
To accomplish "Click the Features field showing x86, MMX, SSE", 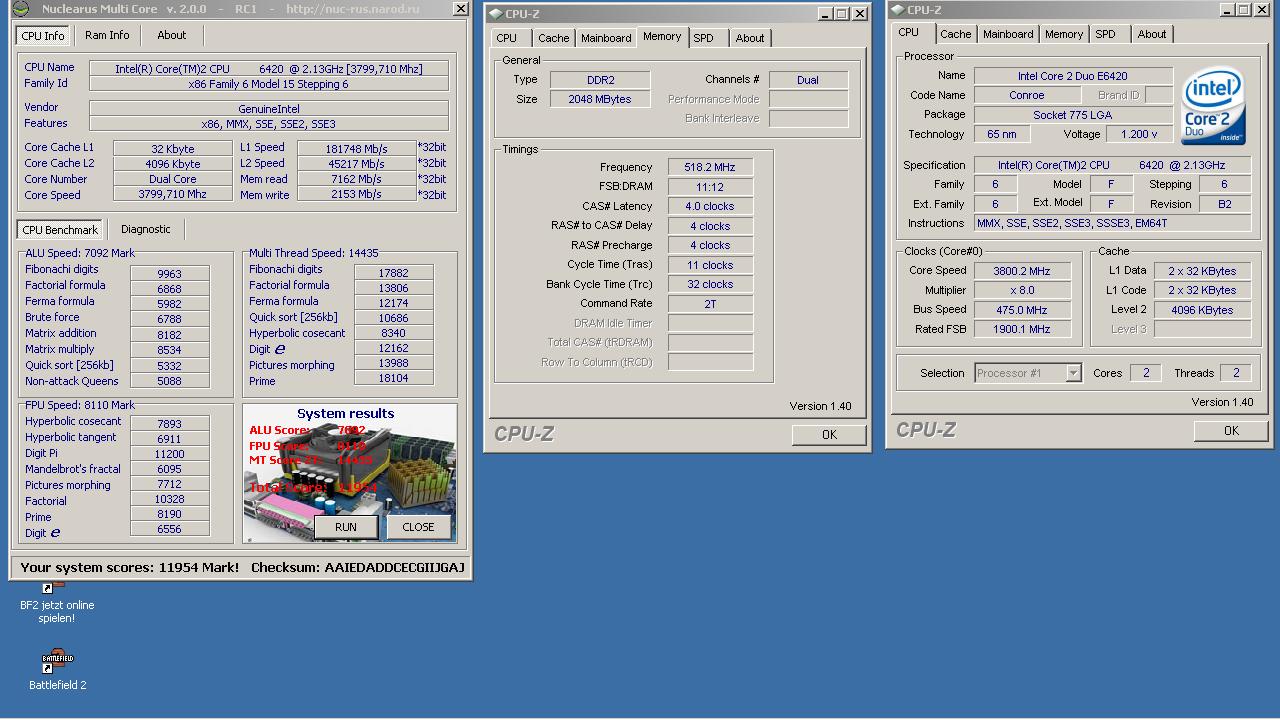I will point(269,124).
